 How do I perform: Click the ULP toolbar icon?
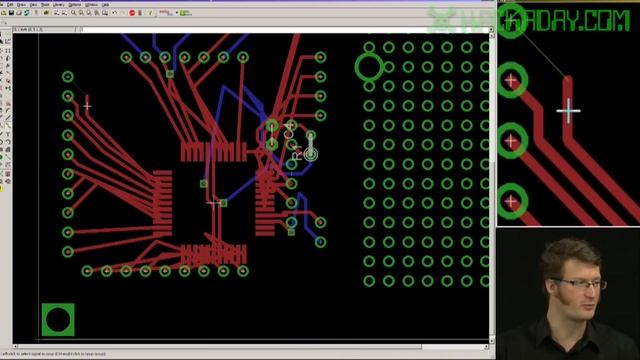[64, 13]
